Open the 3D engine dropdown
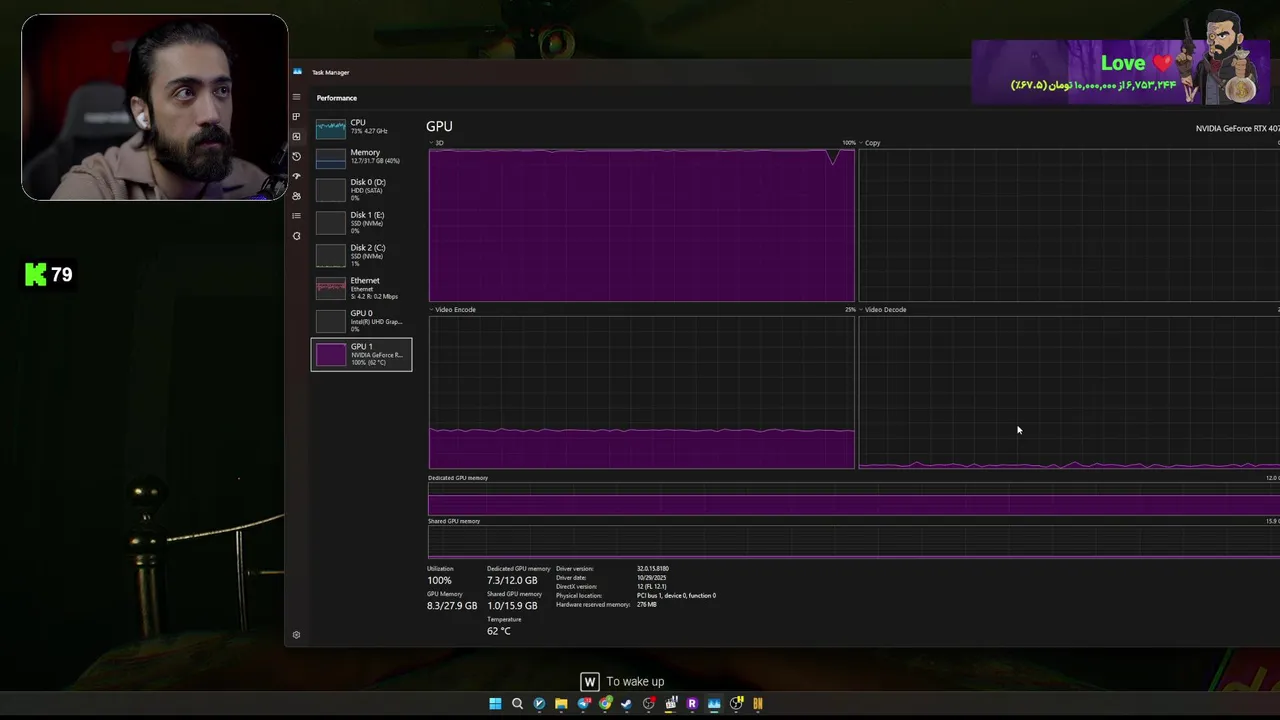The height and width of the screenshot is (720, 1280). pyautogui.click(x=436, y=143)
